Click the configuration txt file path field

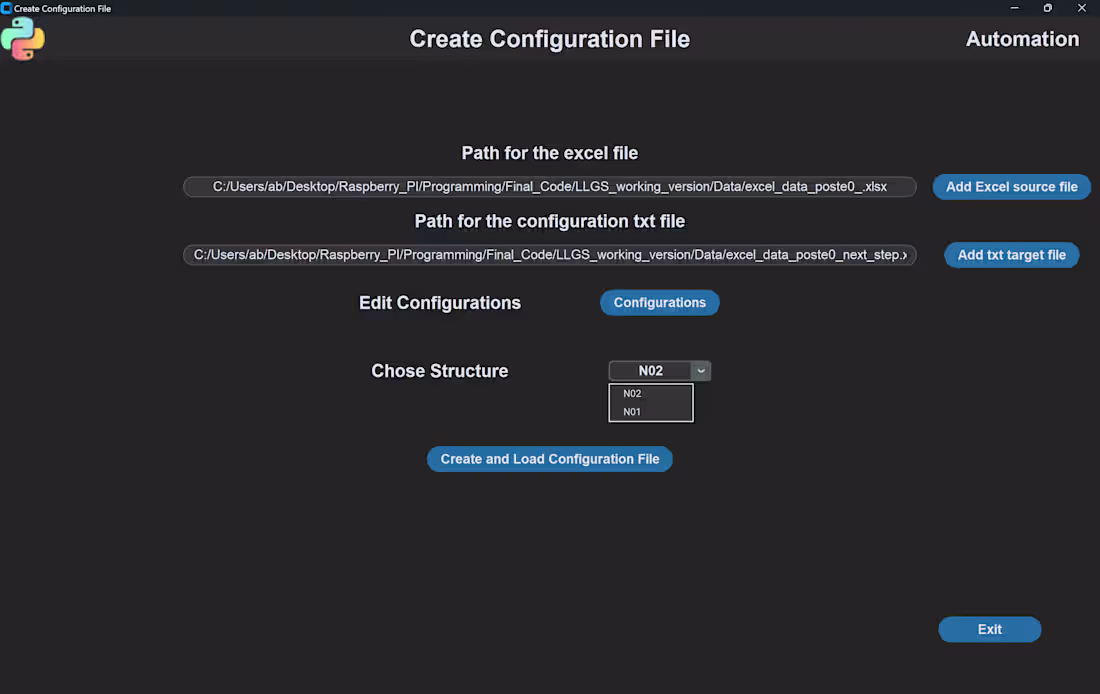click(x=549, y=254)
